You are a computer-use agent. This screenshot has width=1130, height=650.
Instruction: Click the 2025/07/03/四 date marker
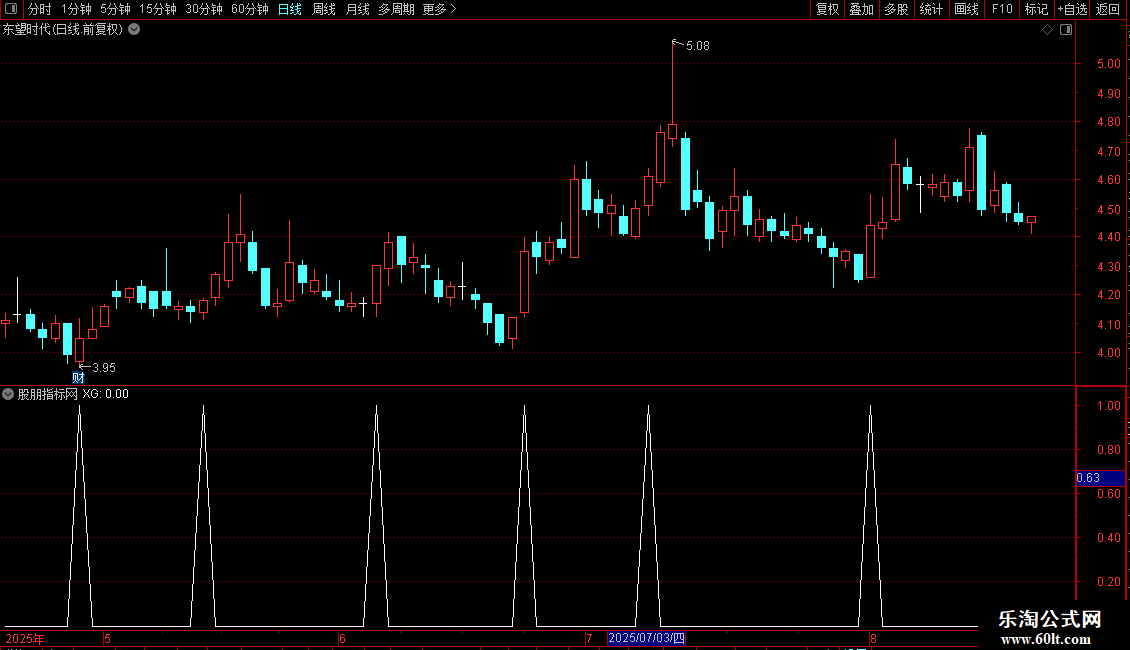tap(646, 638)
